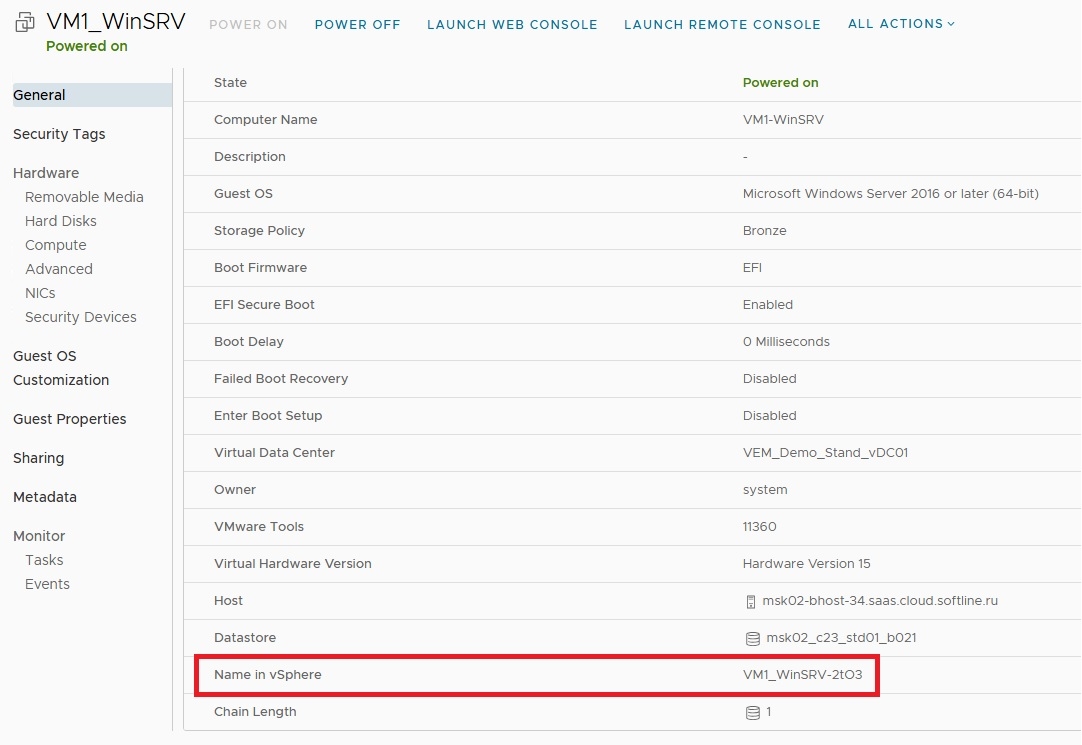Click the Computer Name value VM1-WinSRV
The height and width of the screenshot is (745, 1082).
pos(783,119)
